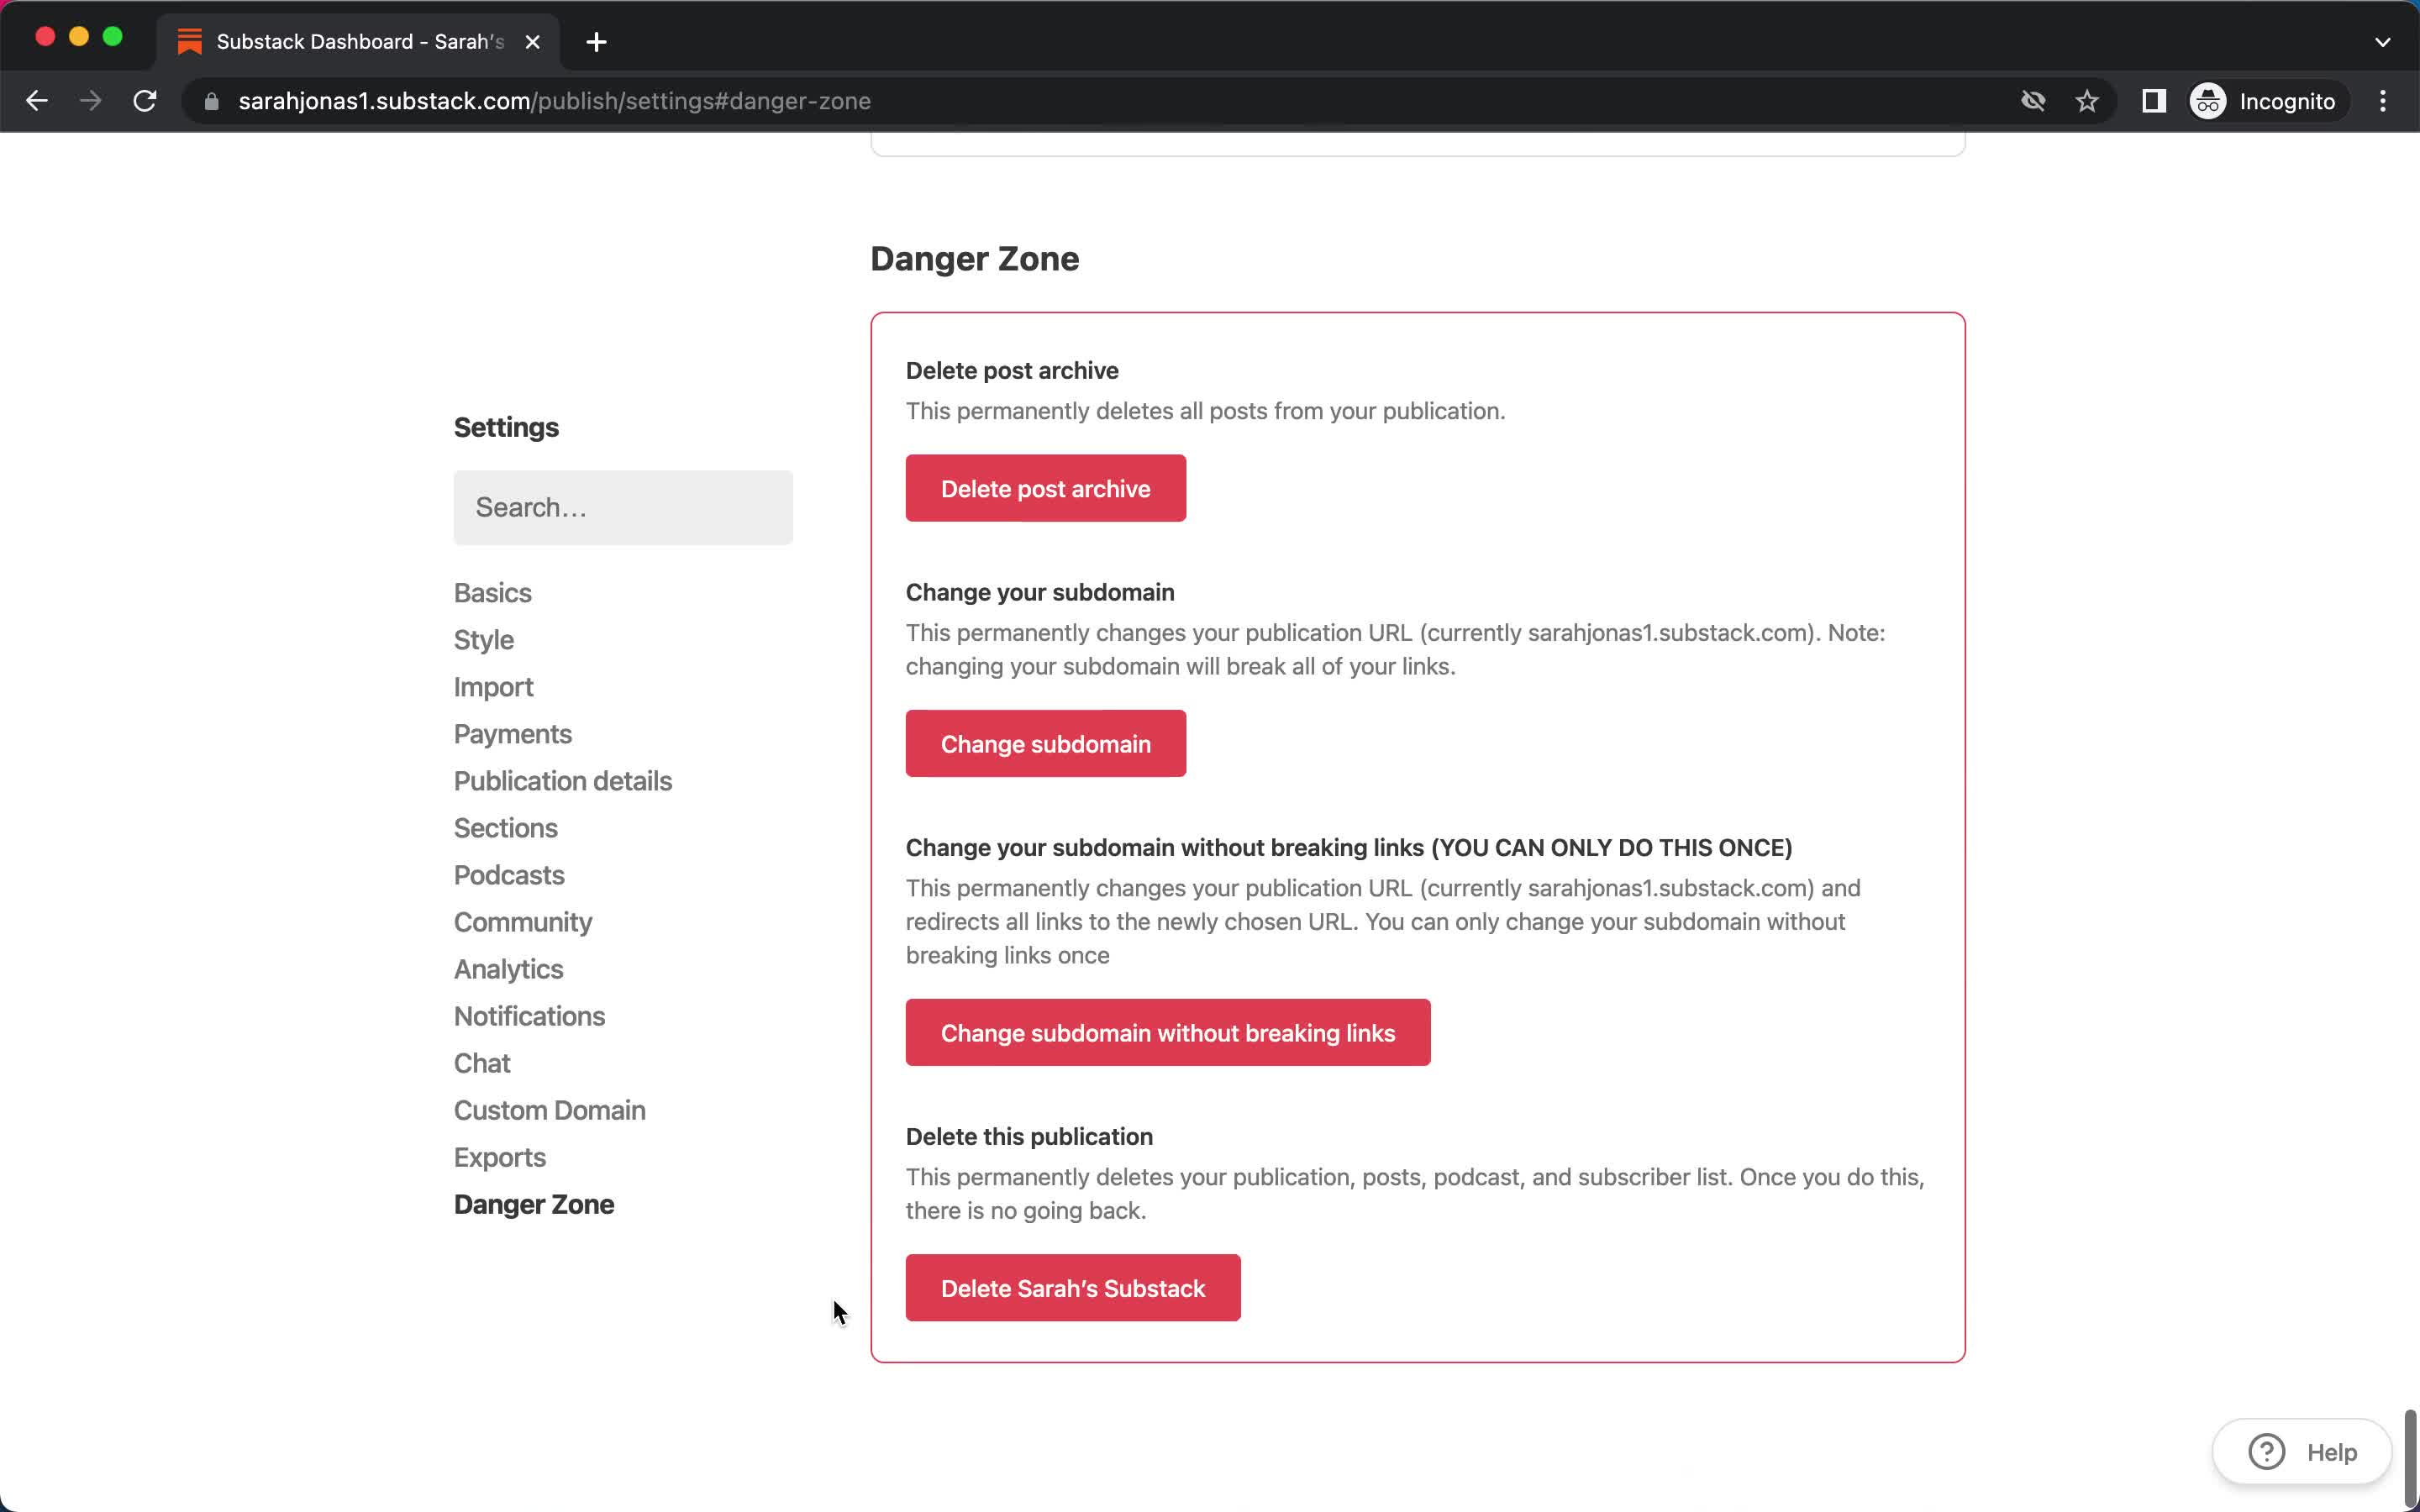Reload the current page
This screenshot has height=1512, width=2420.
(145, 101)
